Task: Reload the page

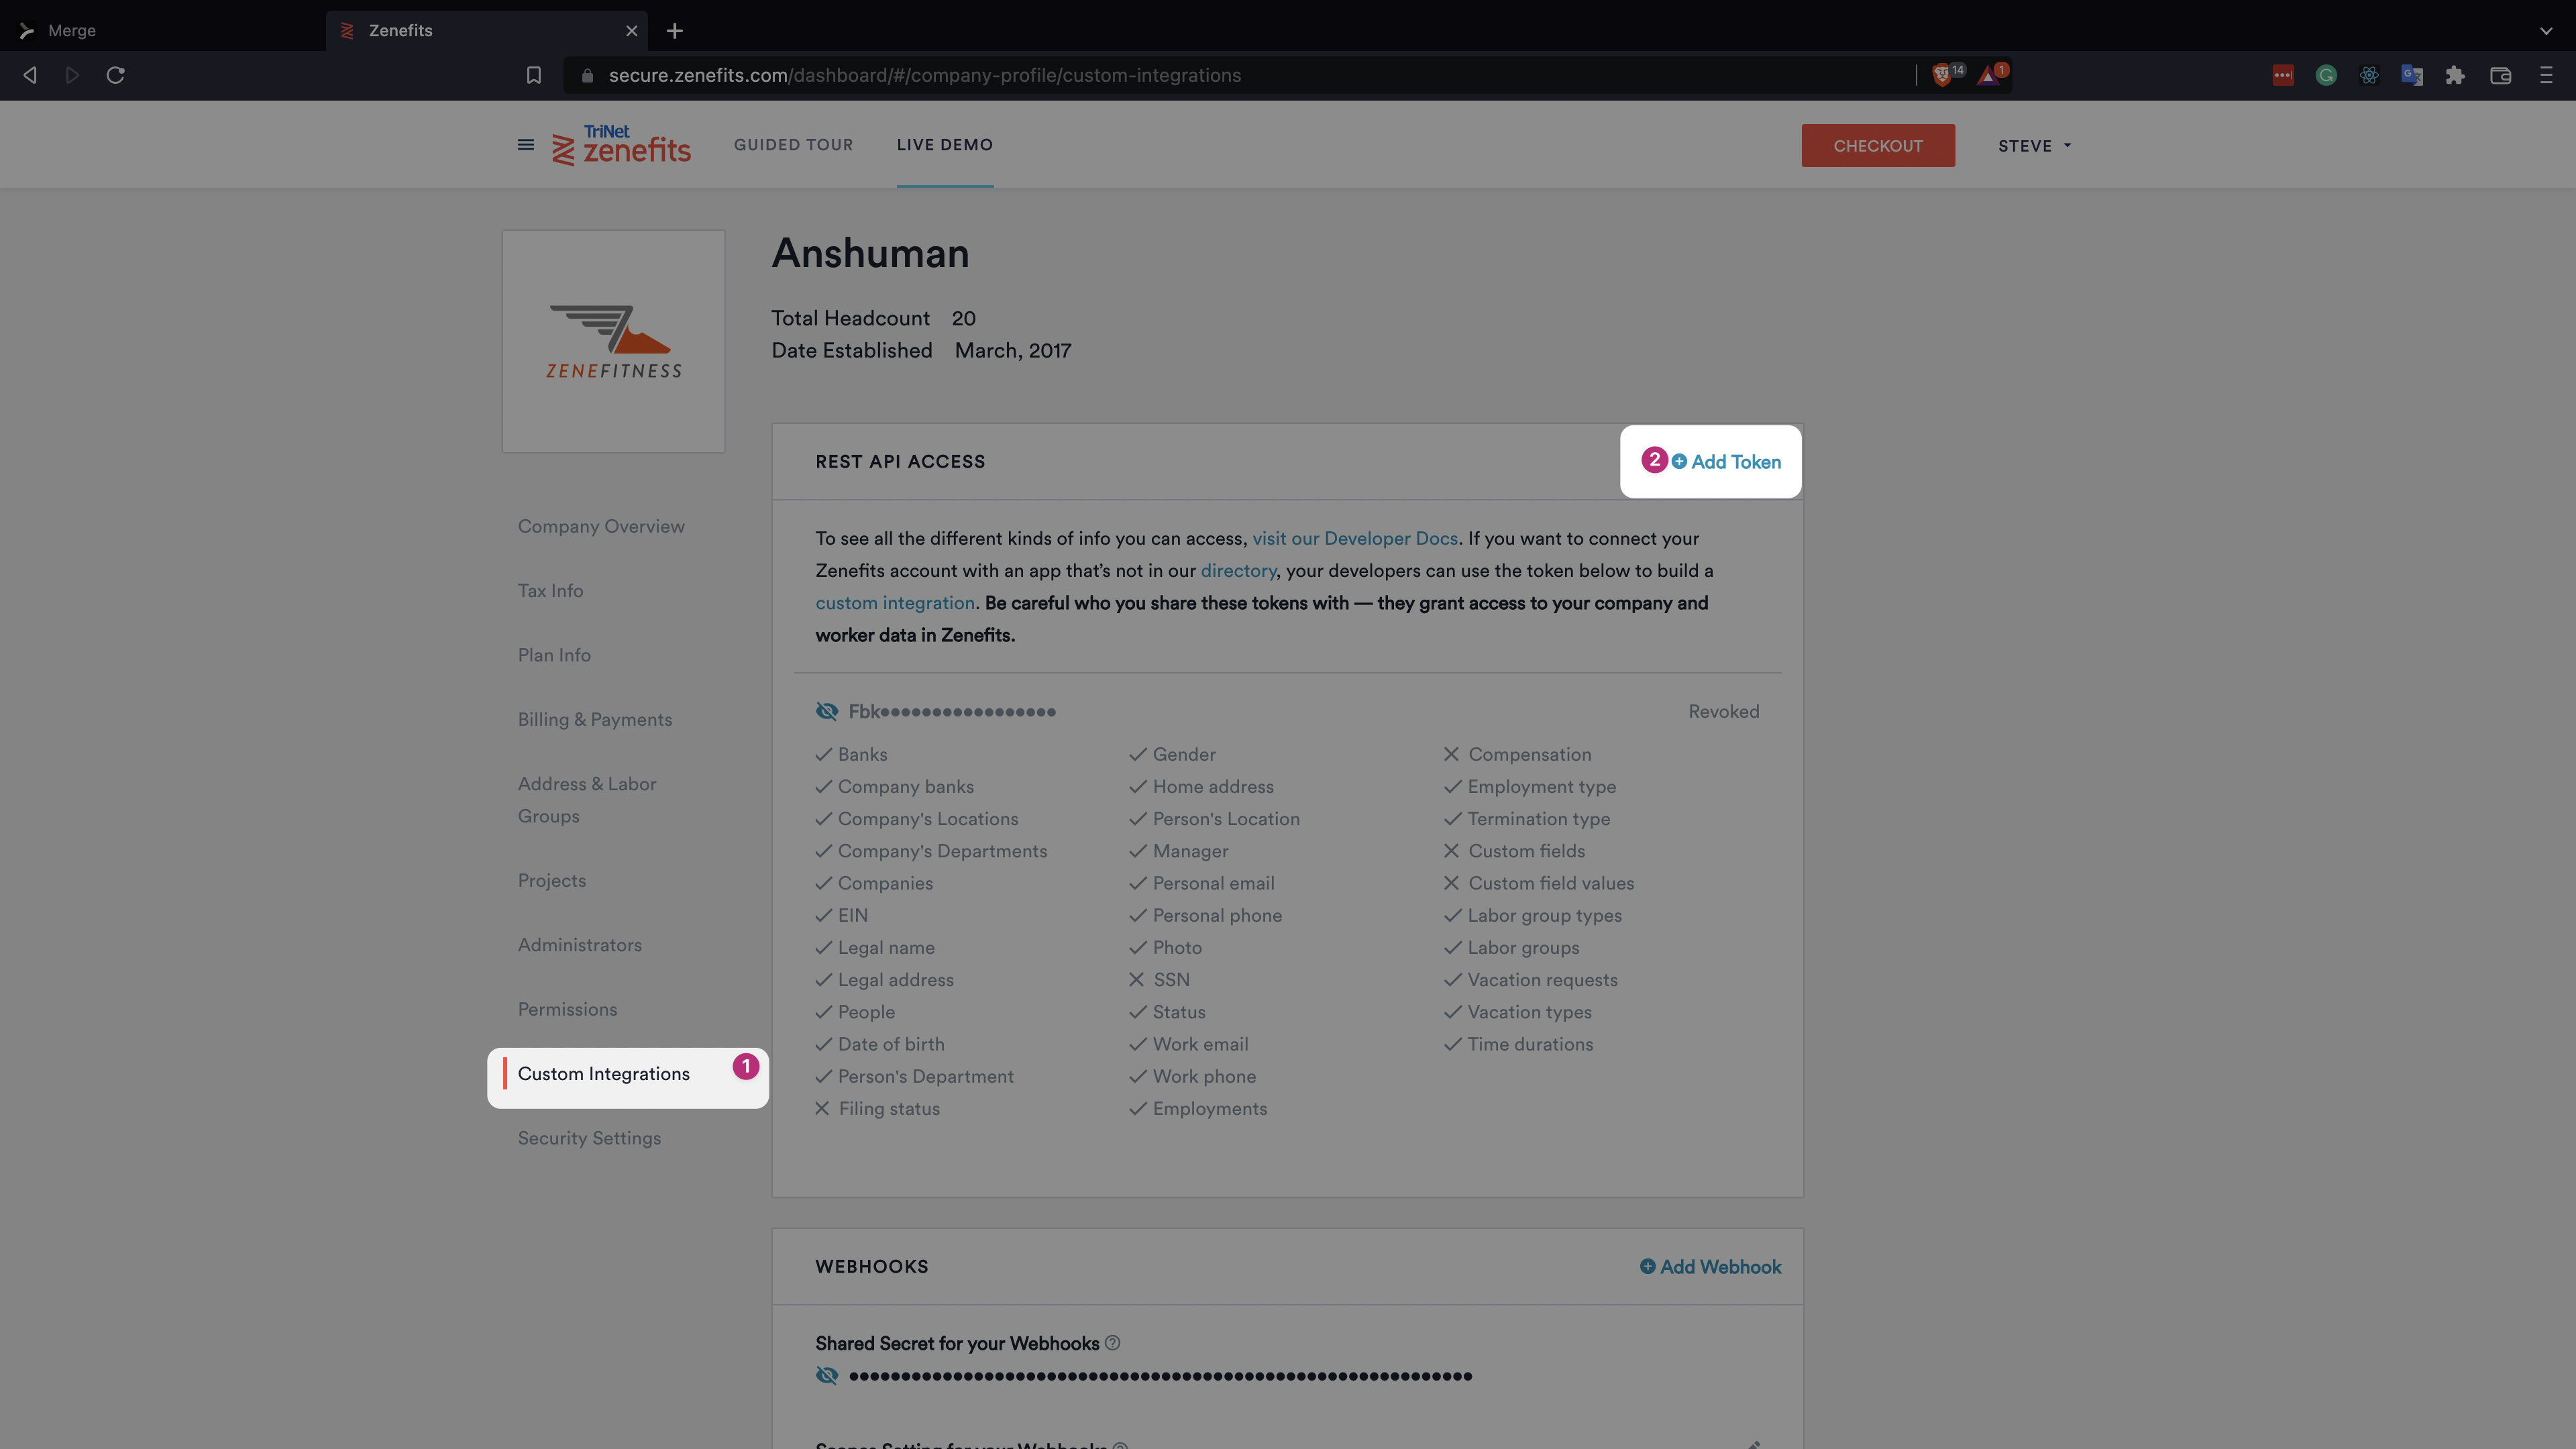Action: tap(115, 75)
